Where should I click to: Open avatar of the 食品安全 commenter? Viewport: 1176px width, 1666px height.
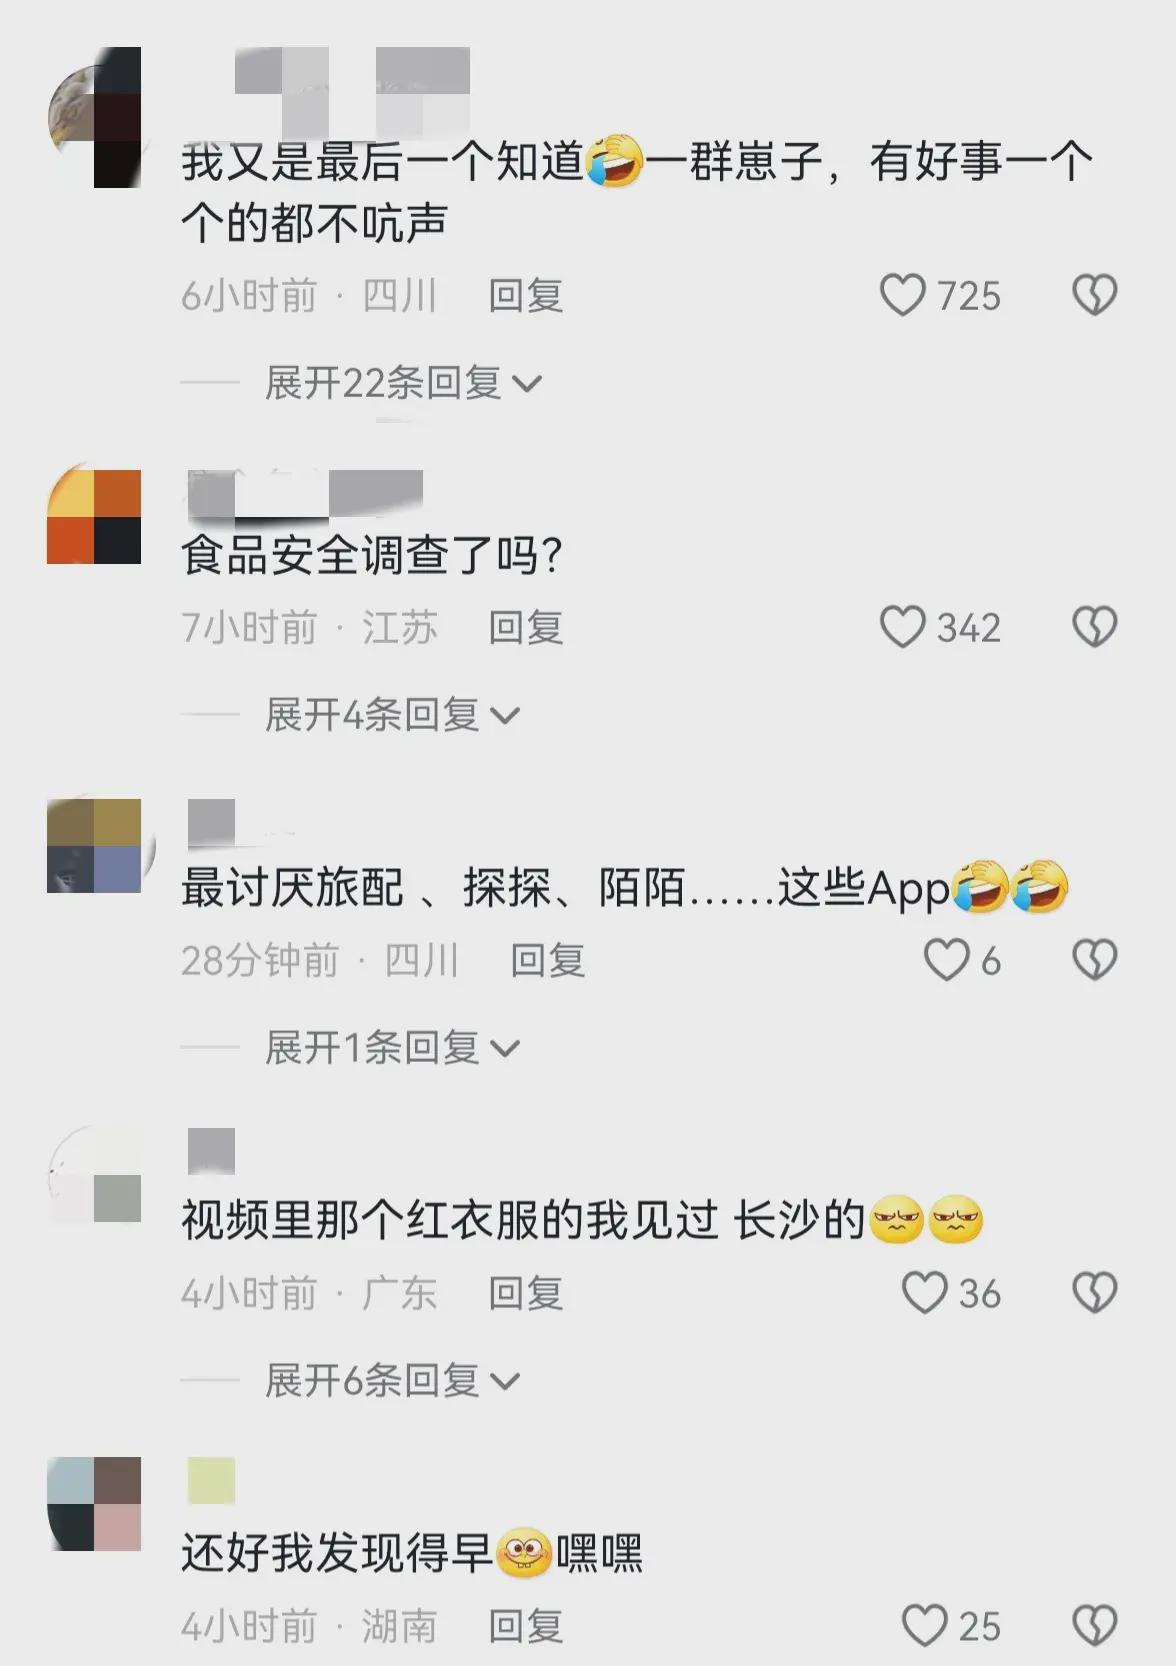pos(94,517)
